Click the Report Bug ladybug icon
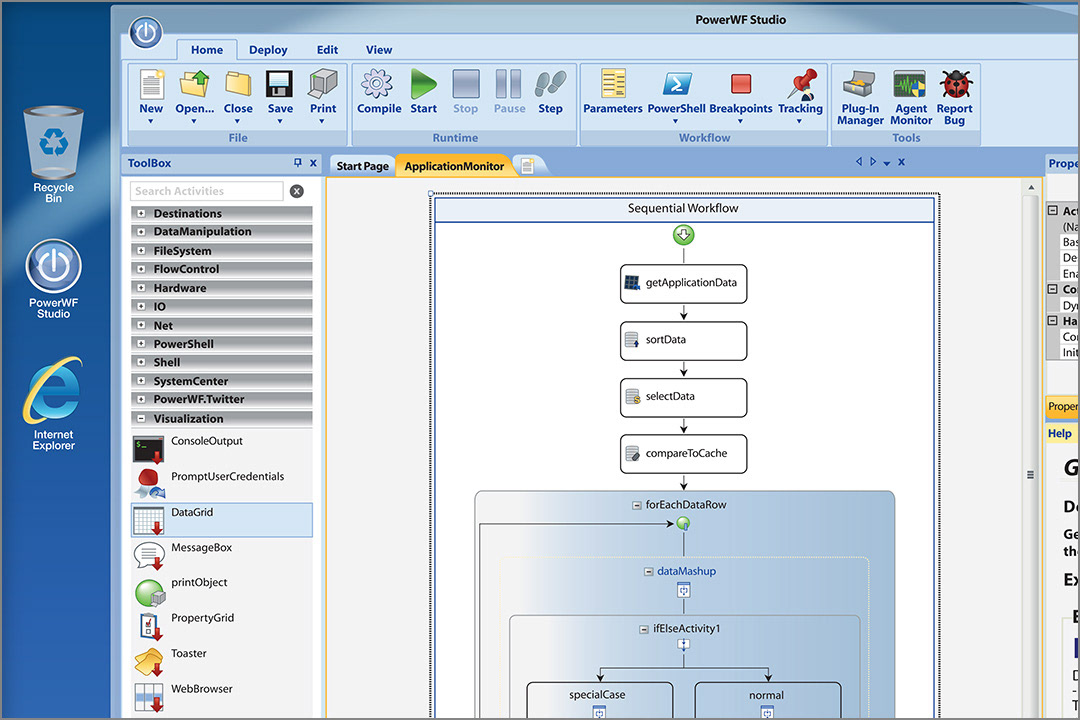This screenshot has width=1080, height=720. pyautogui.click(x=956, y=84)
